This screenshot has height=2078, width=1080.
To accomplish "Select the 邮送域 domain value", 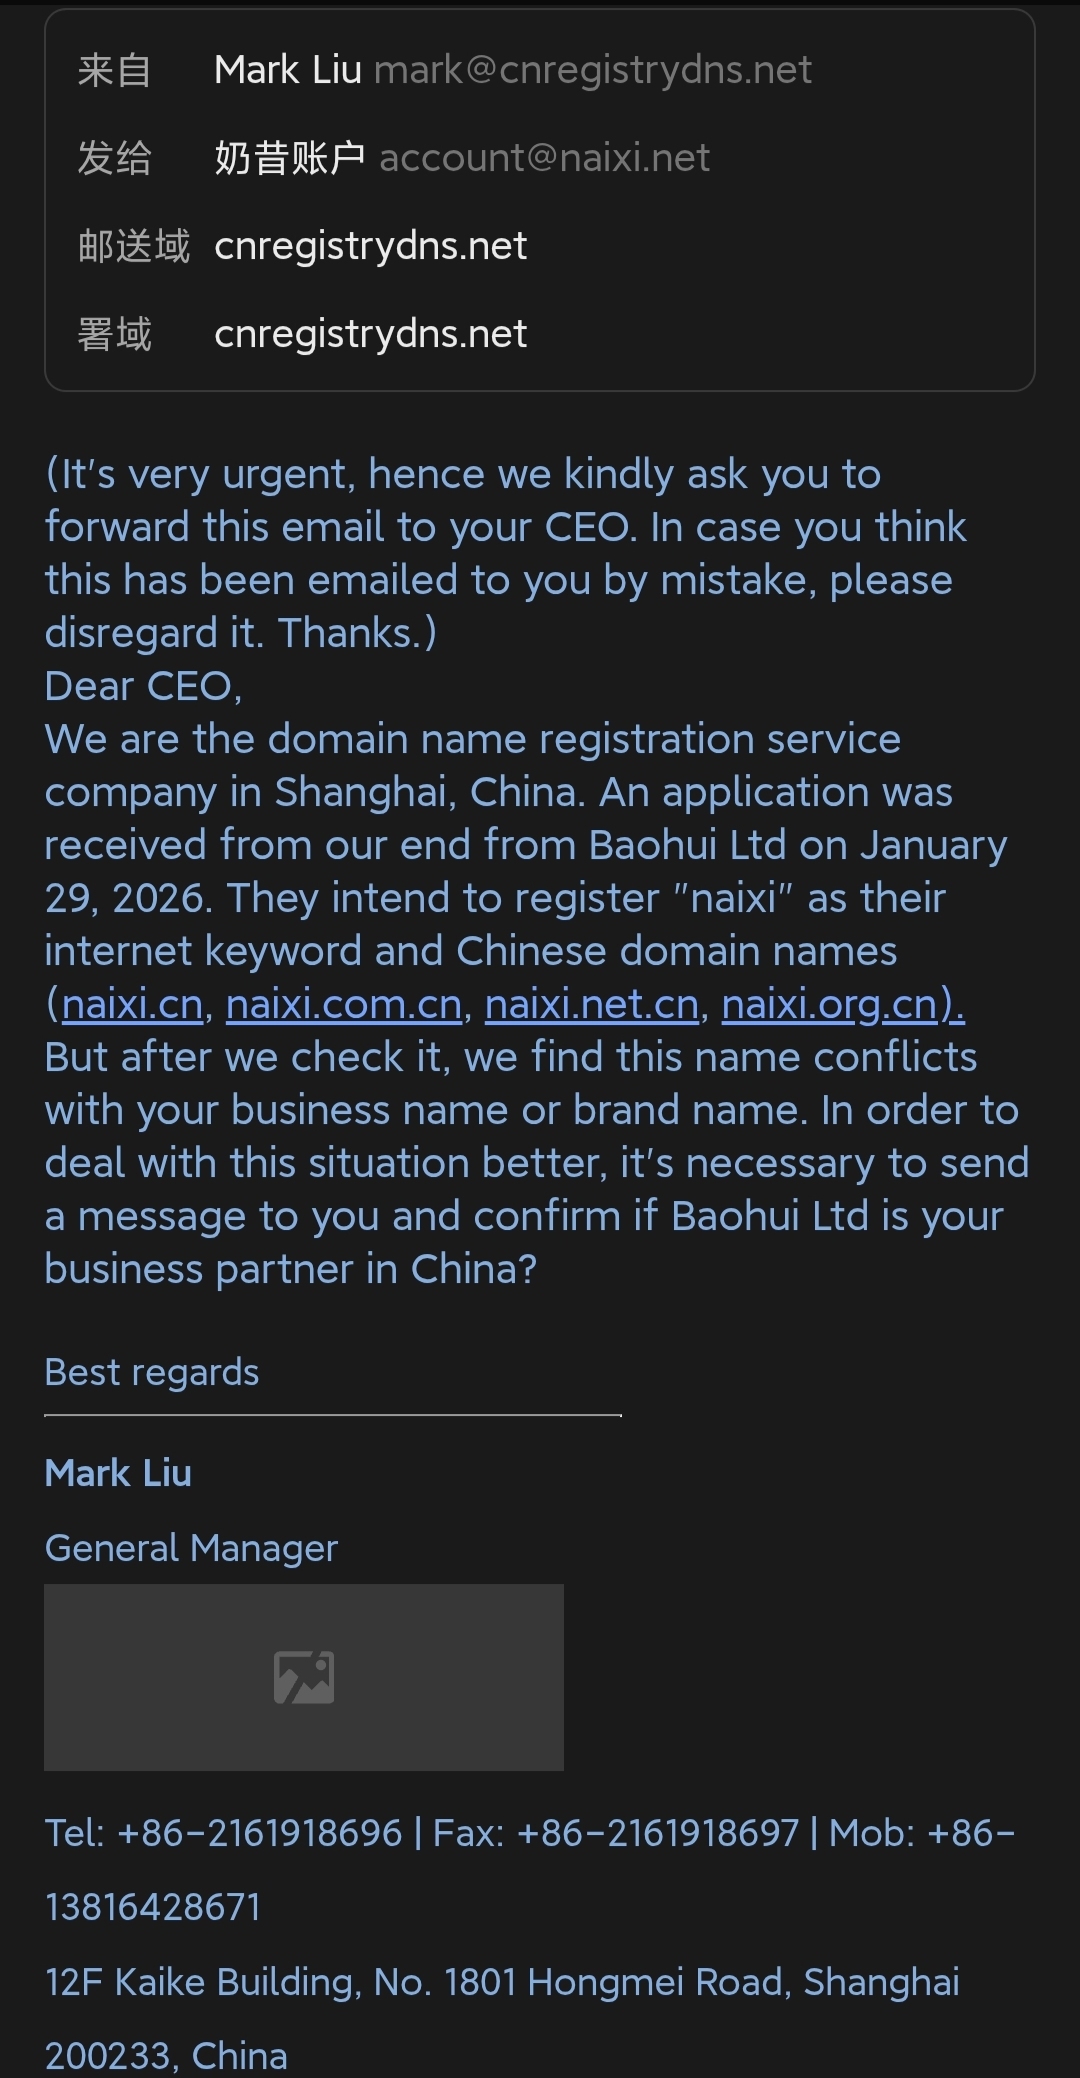I will point(370,246).
